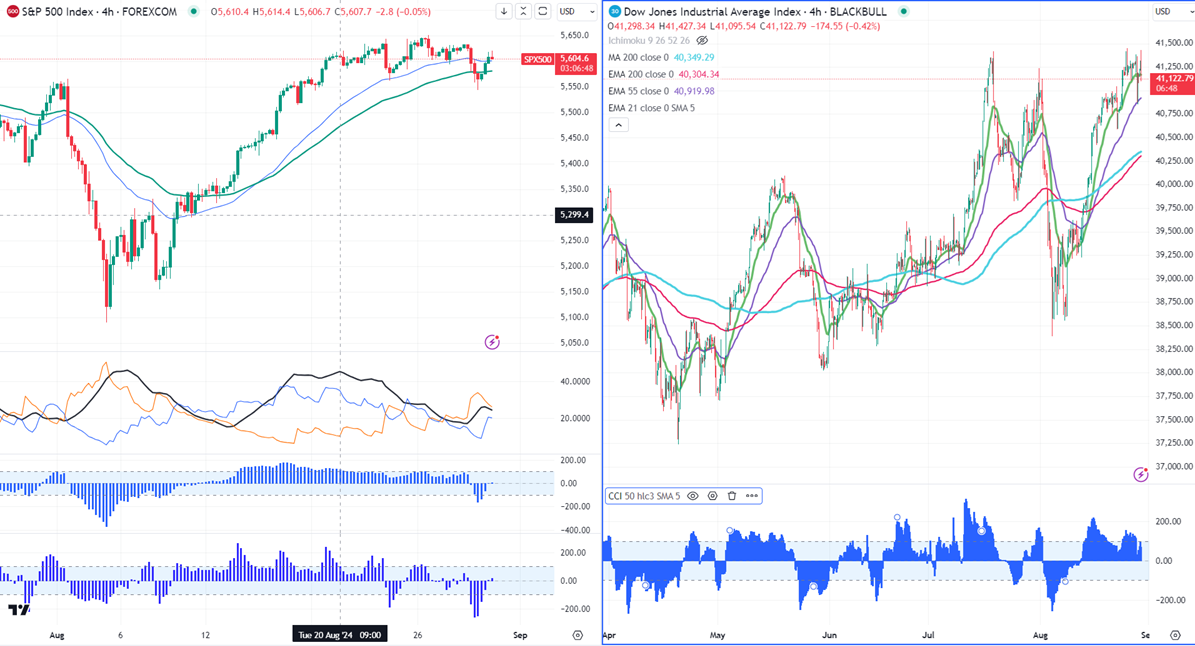Click the -0.05% change value in S&P header
The image size is (1195, 646).
pos(416,11)
